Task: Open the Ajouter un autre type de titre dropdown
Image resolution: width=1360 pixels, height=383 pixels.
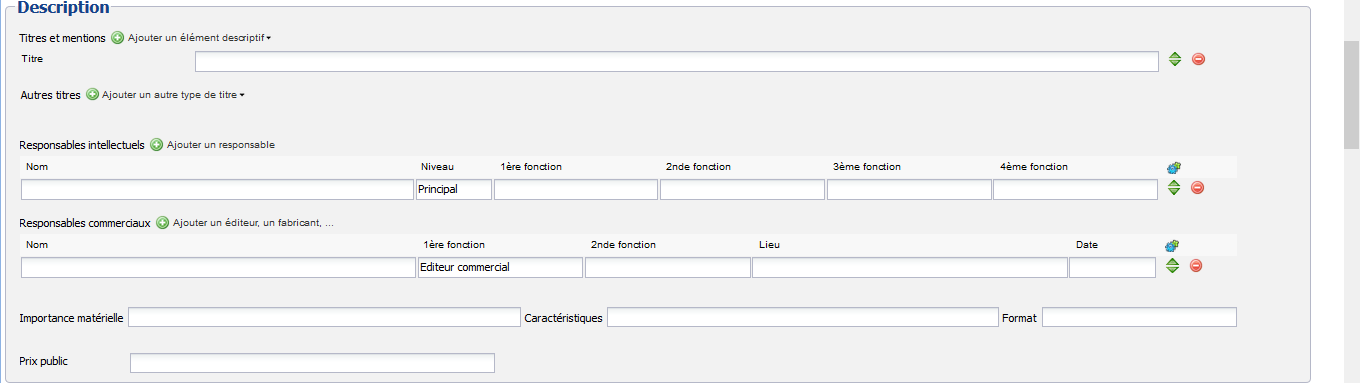Action: coord(173,95)
